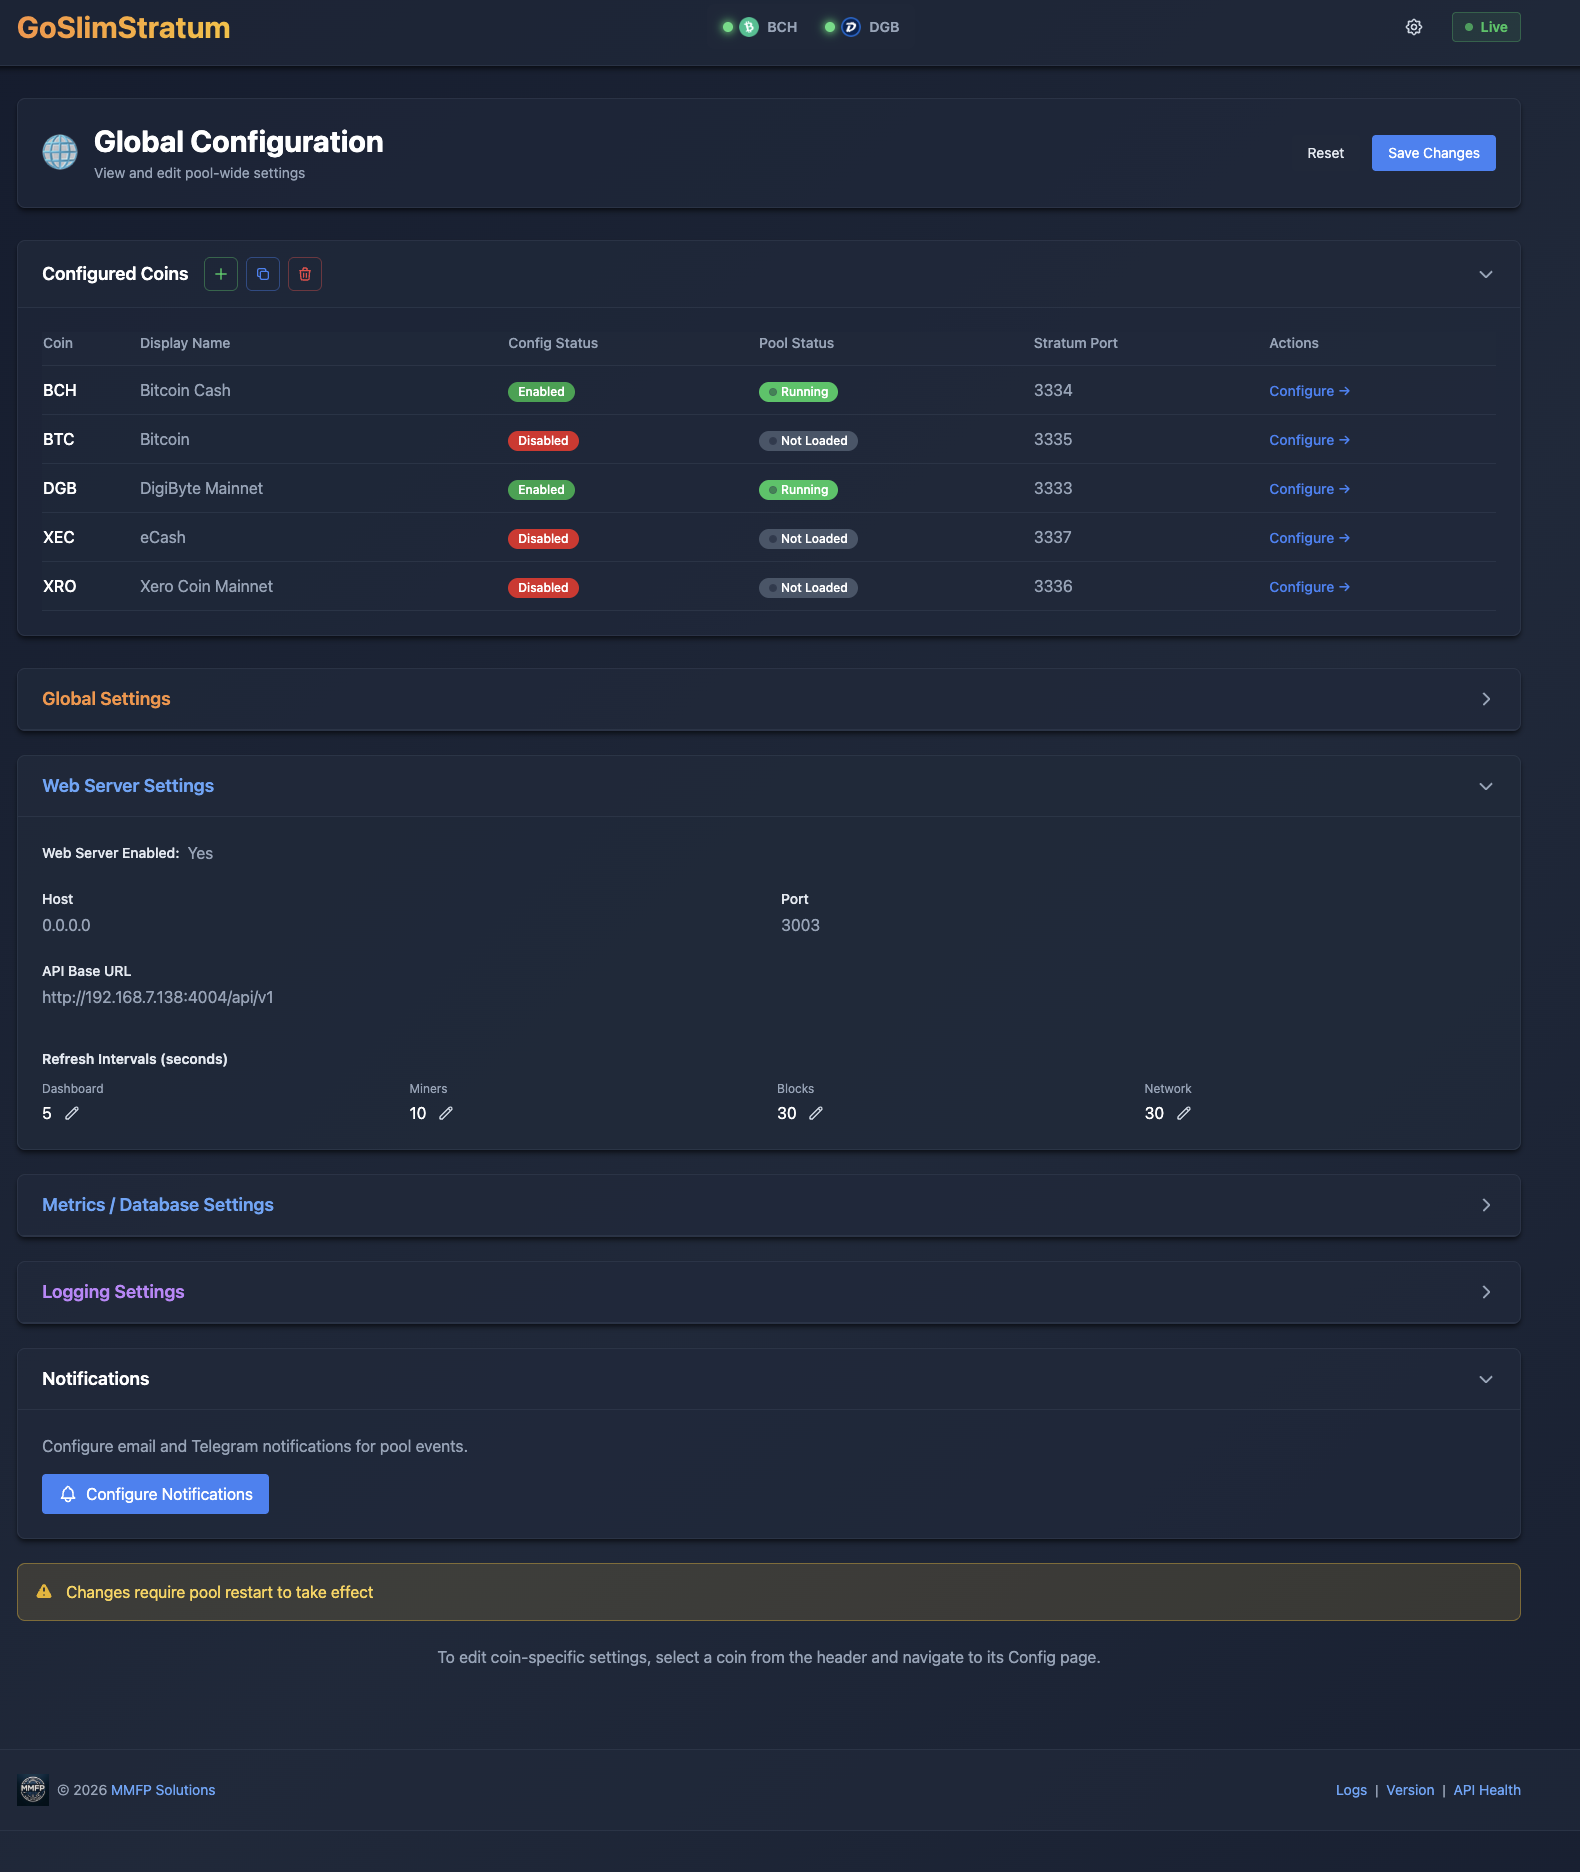Click the blue copy coin icon
The image size is (1580, 1872).
click(x=263, y=274)
